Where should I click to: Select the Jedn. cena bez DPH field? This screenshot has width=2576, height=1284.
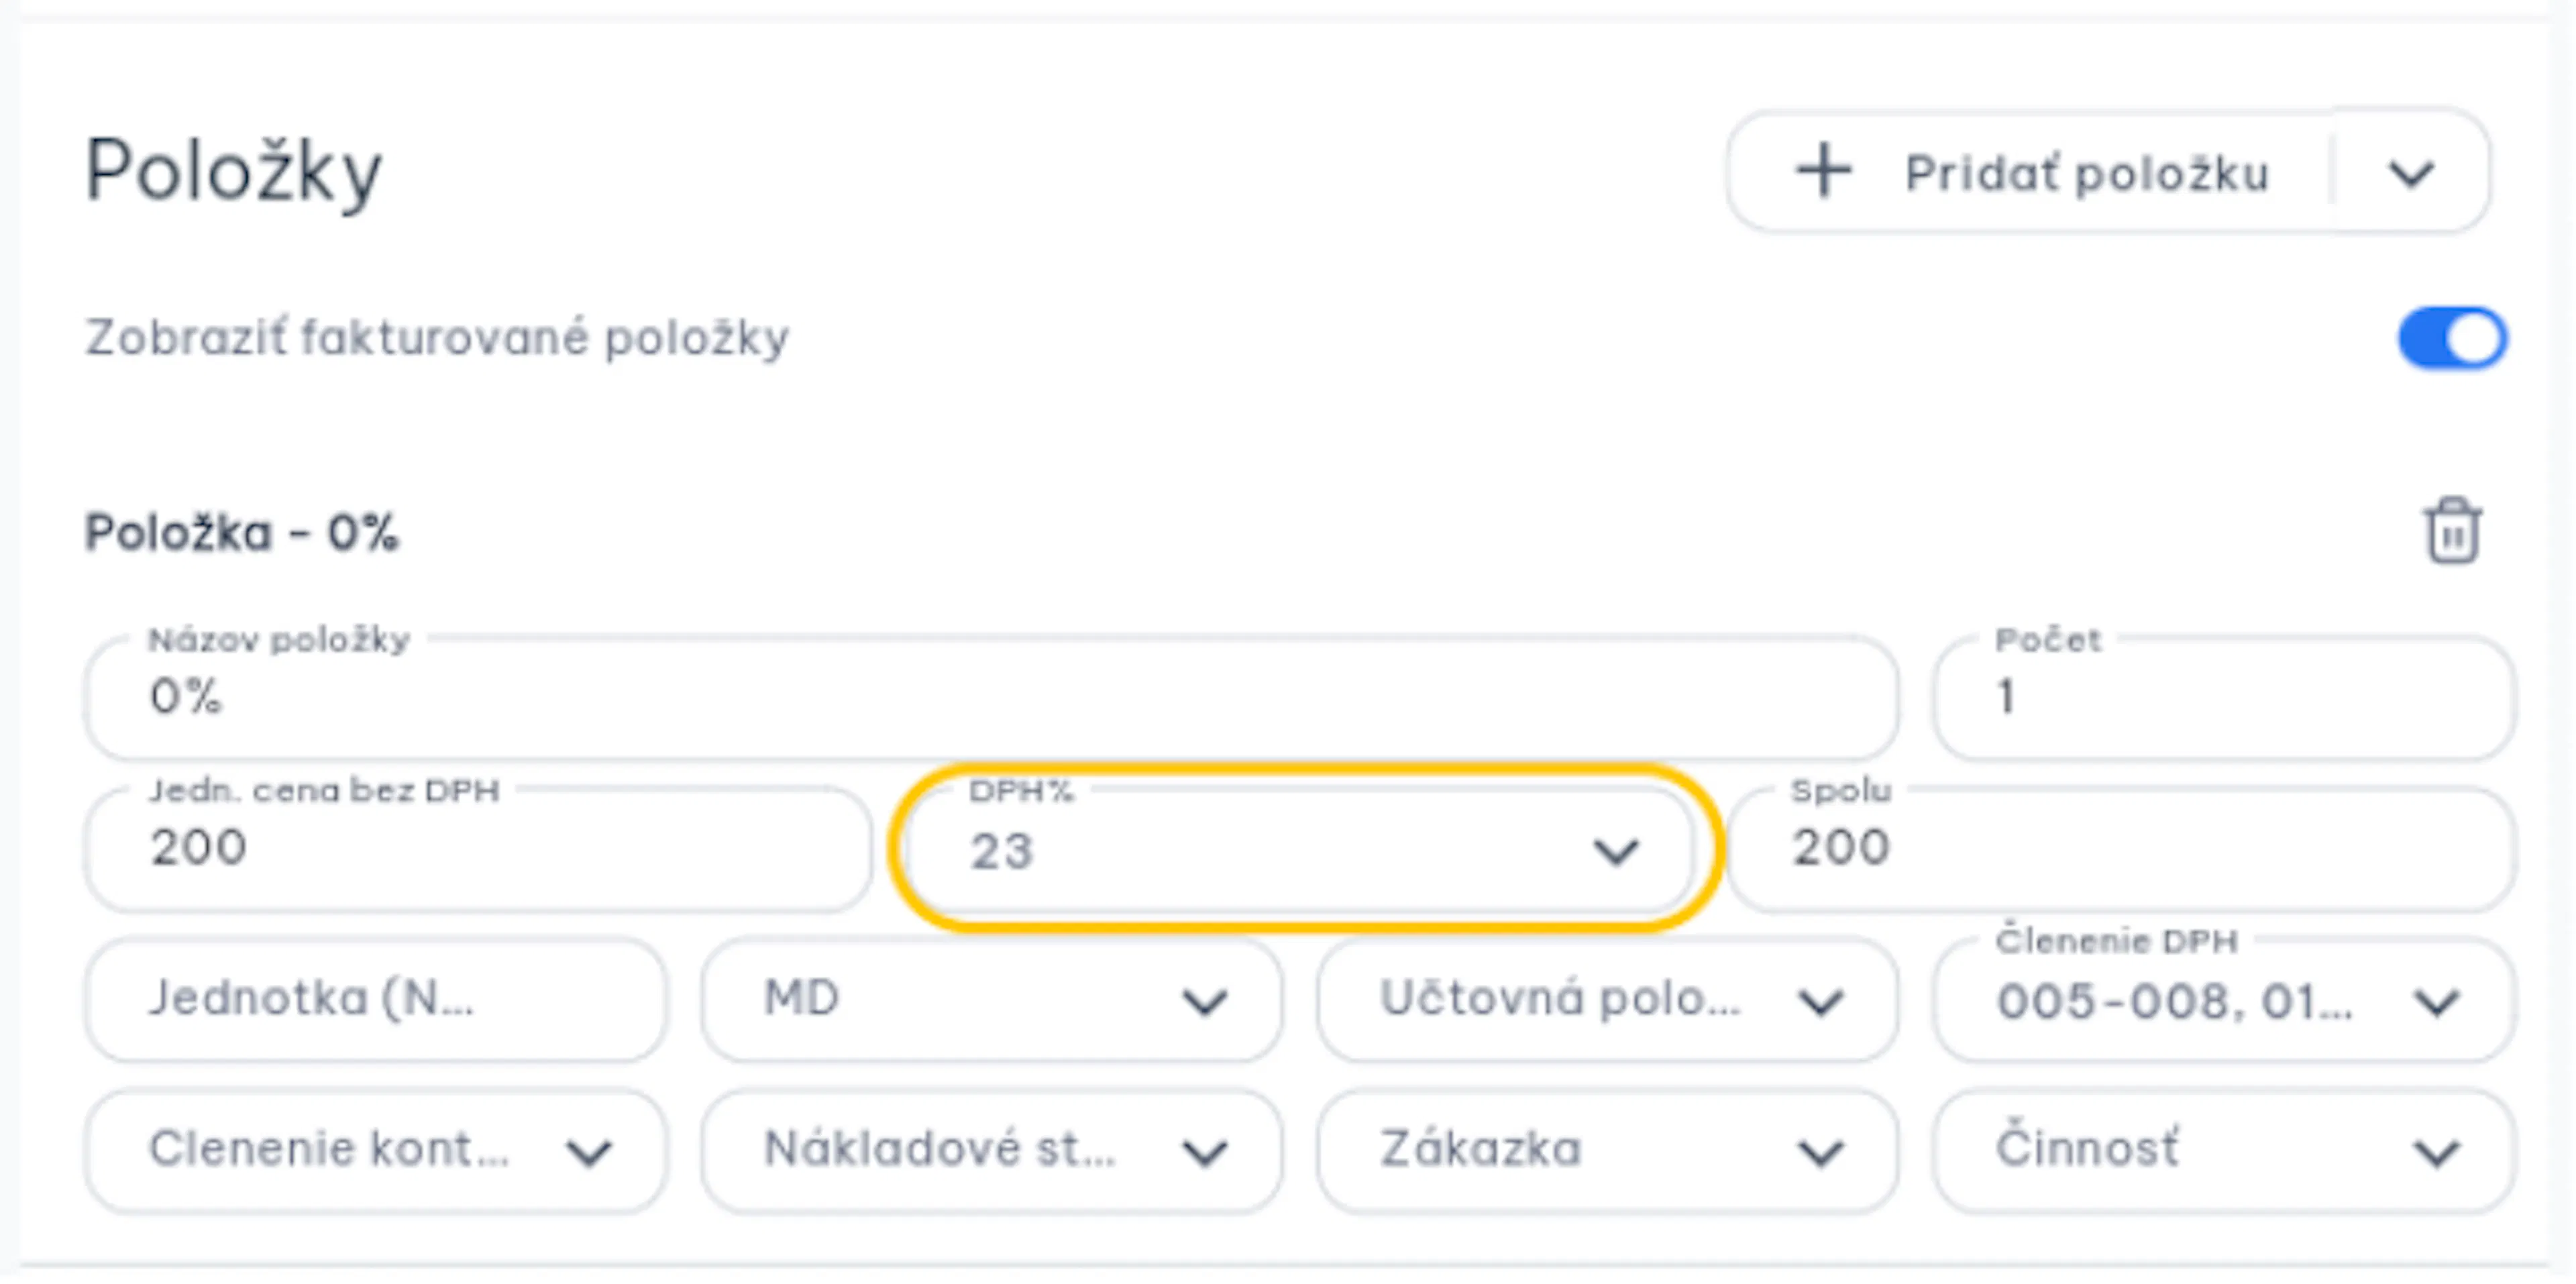[x=478, y=849]
